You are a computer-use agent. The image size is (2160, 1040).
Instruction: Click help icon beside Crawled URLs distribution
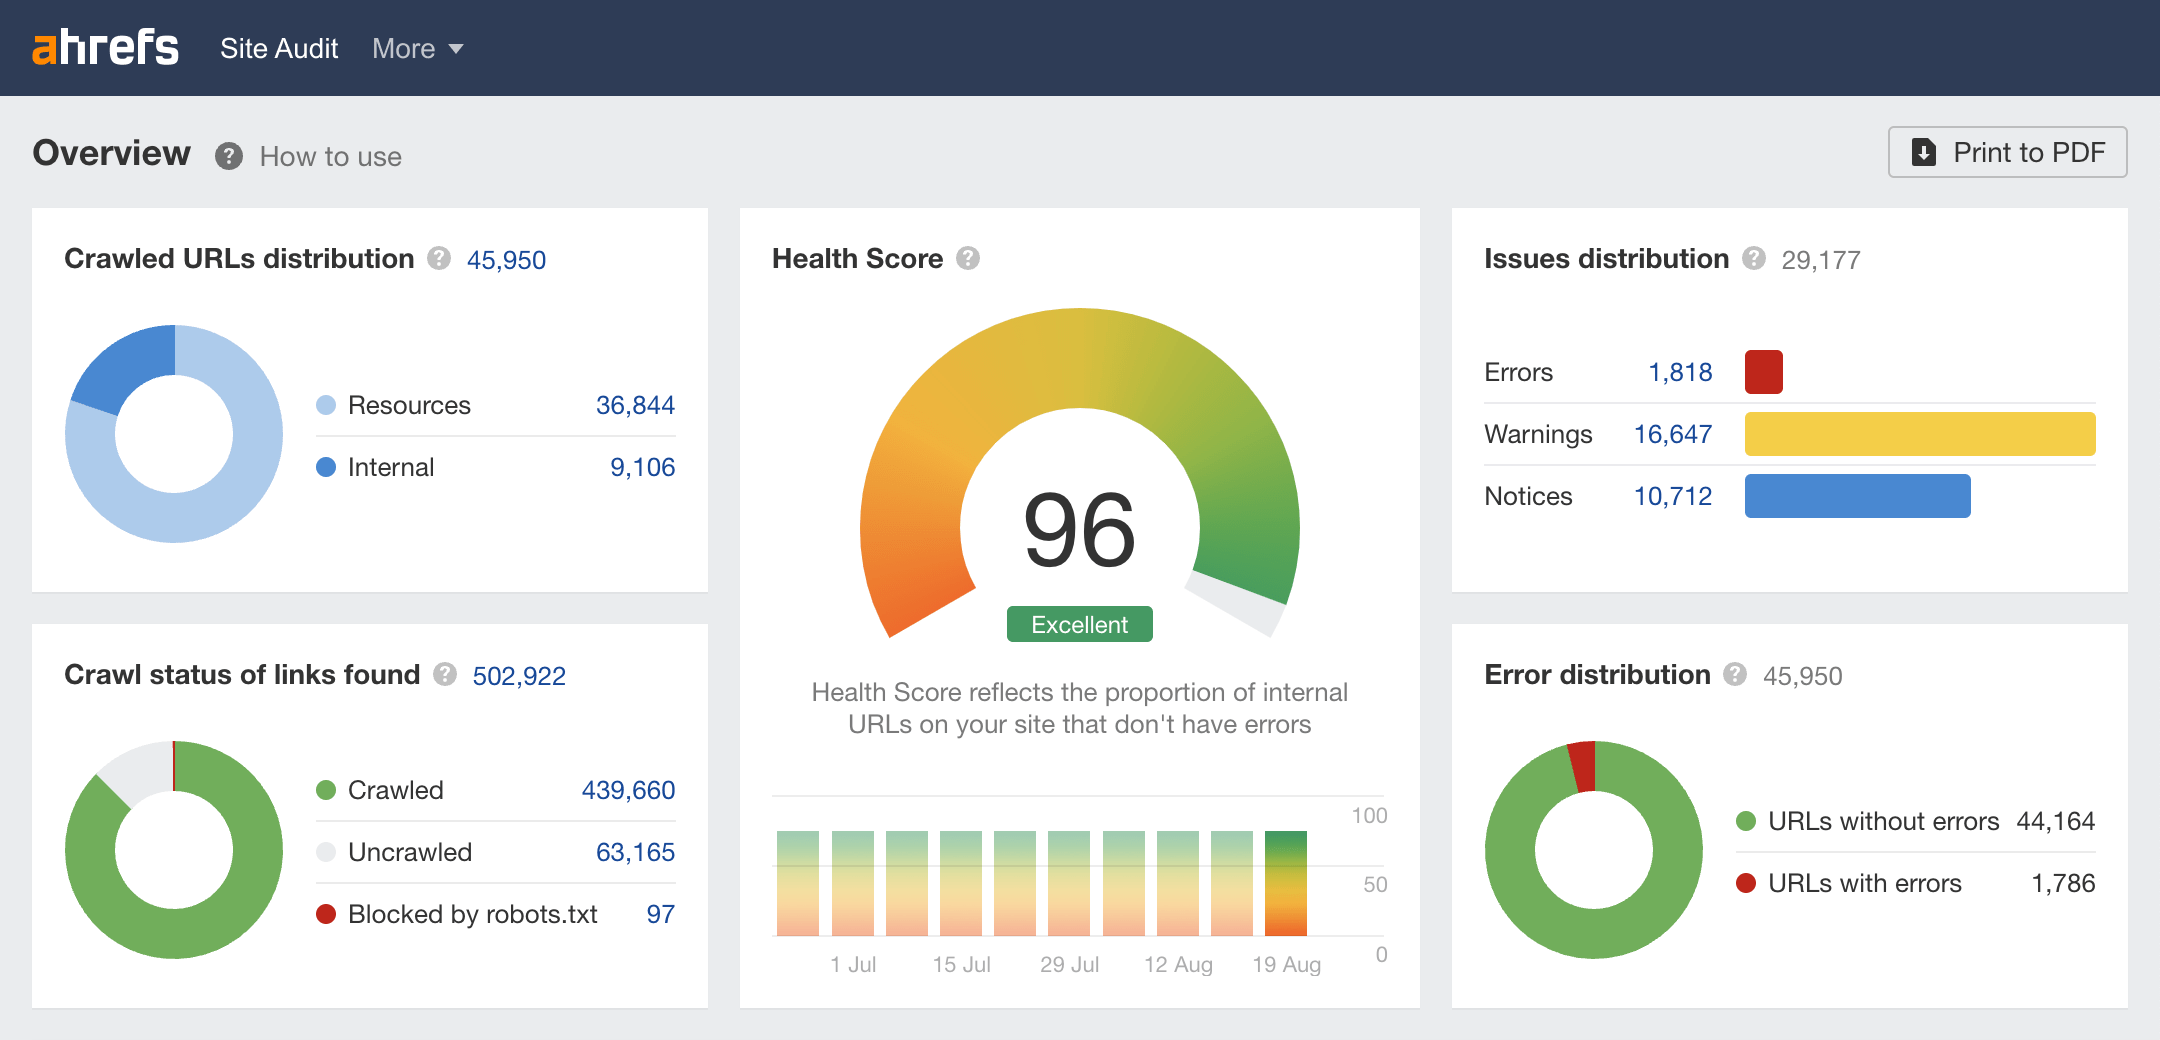[x=439, y=259]
